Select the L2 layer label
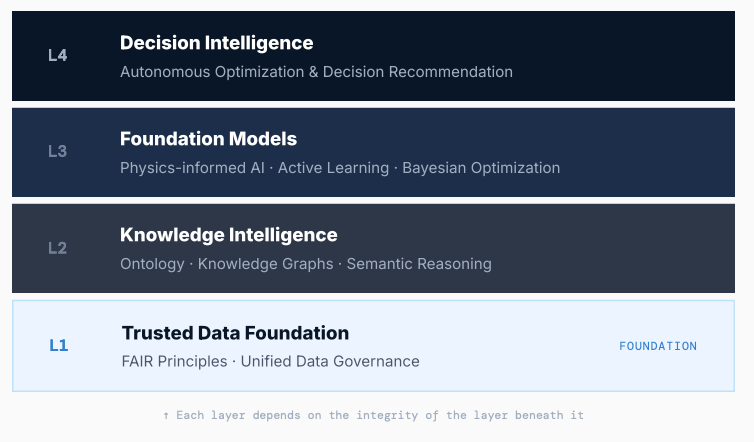Screen dimensions: 754x442 58,248
